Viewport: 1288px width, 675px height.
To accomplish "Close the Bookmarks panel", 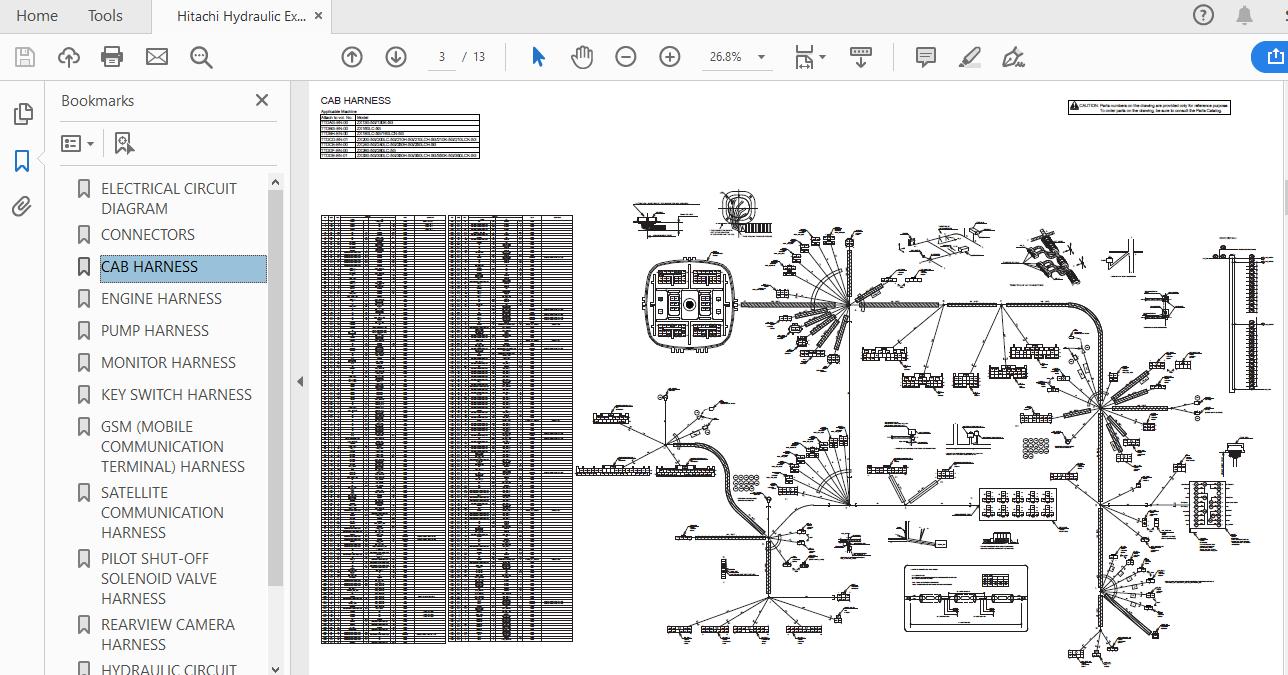I will coord(262,100).
